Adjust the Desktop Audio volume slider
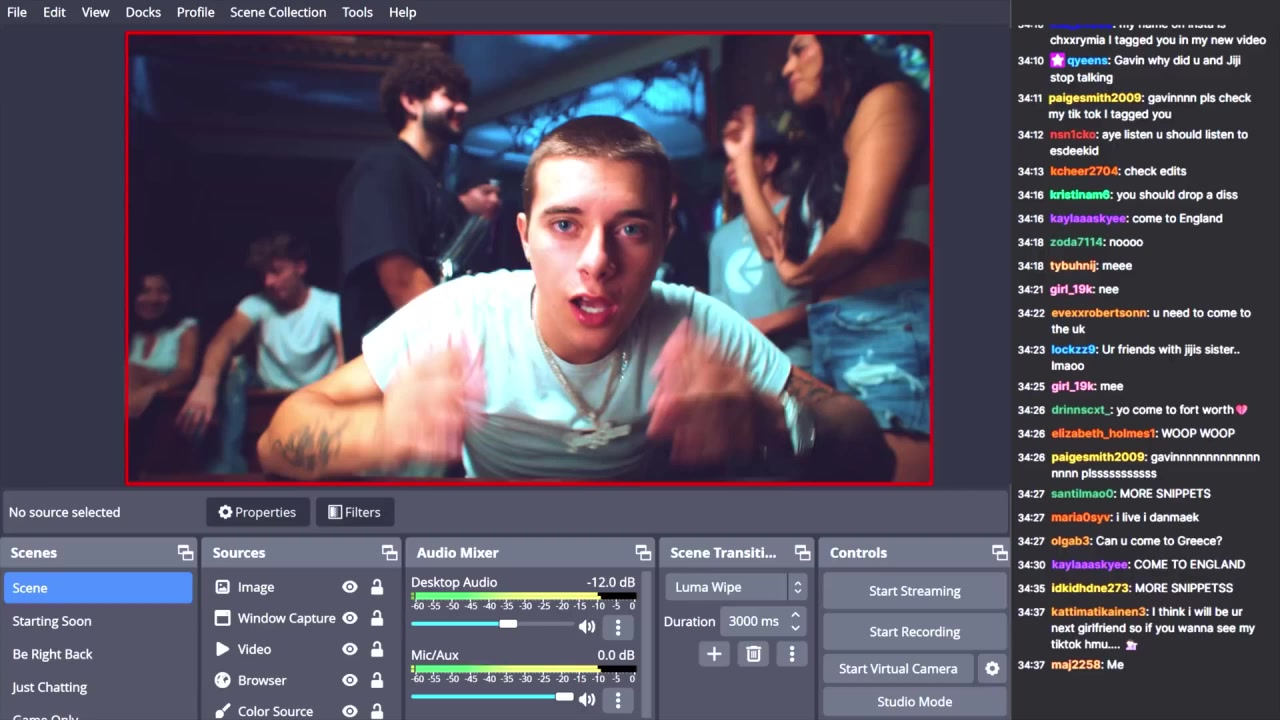The height and width of the screenshot is (720, 1280). 508,624
